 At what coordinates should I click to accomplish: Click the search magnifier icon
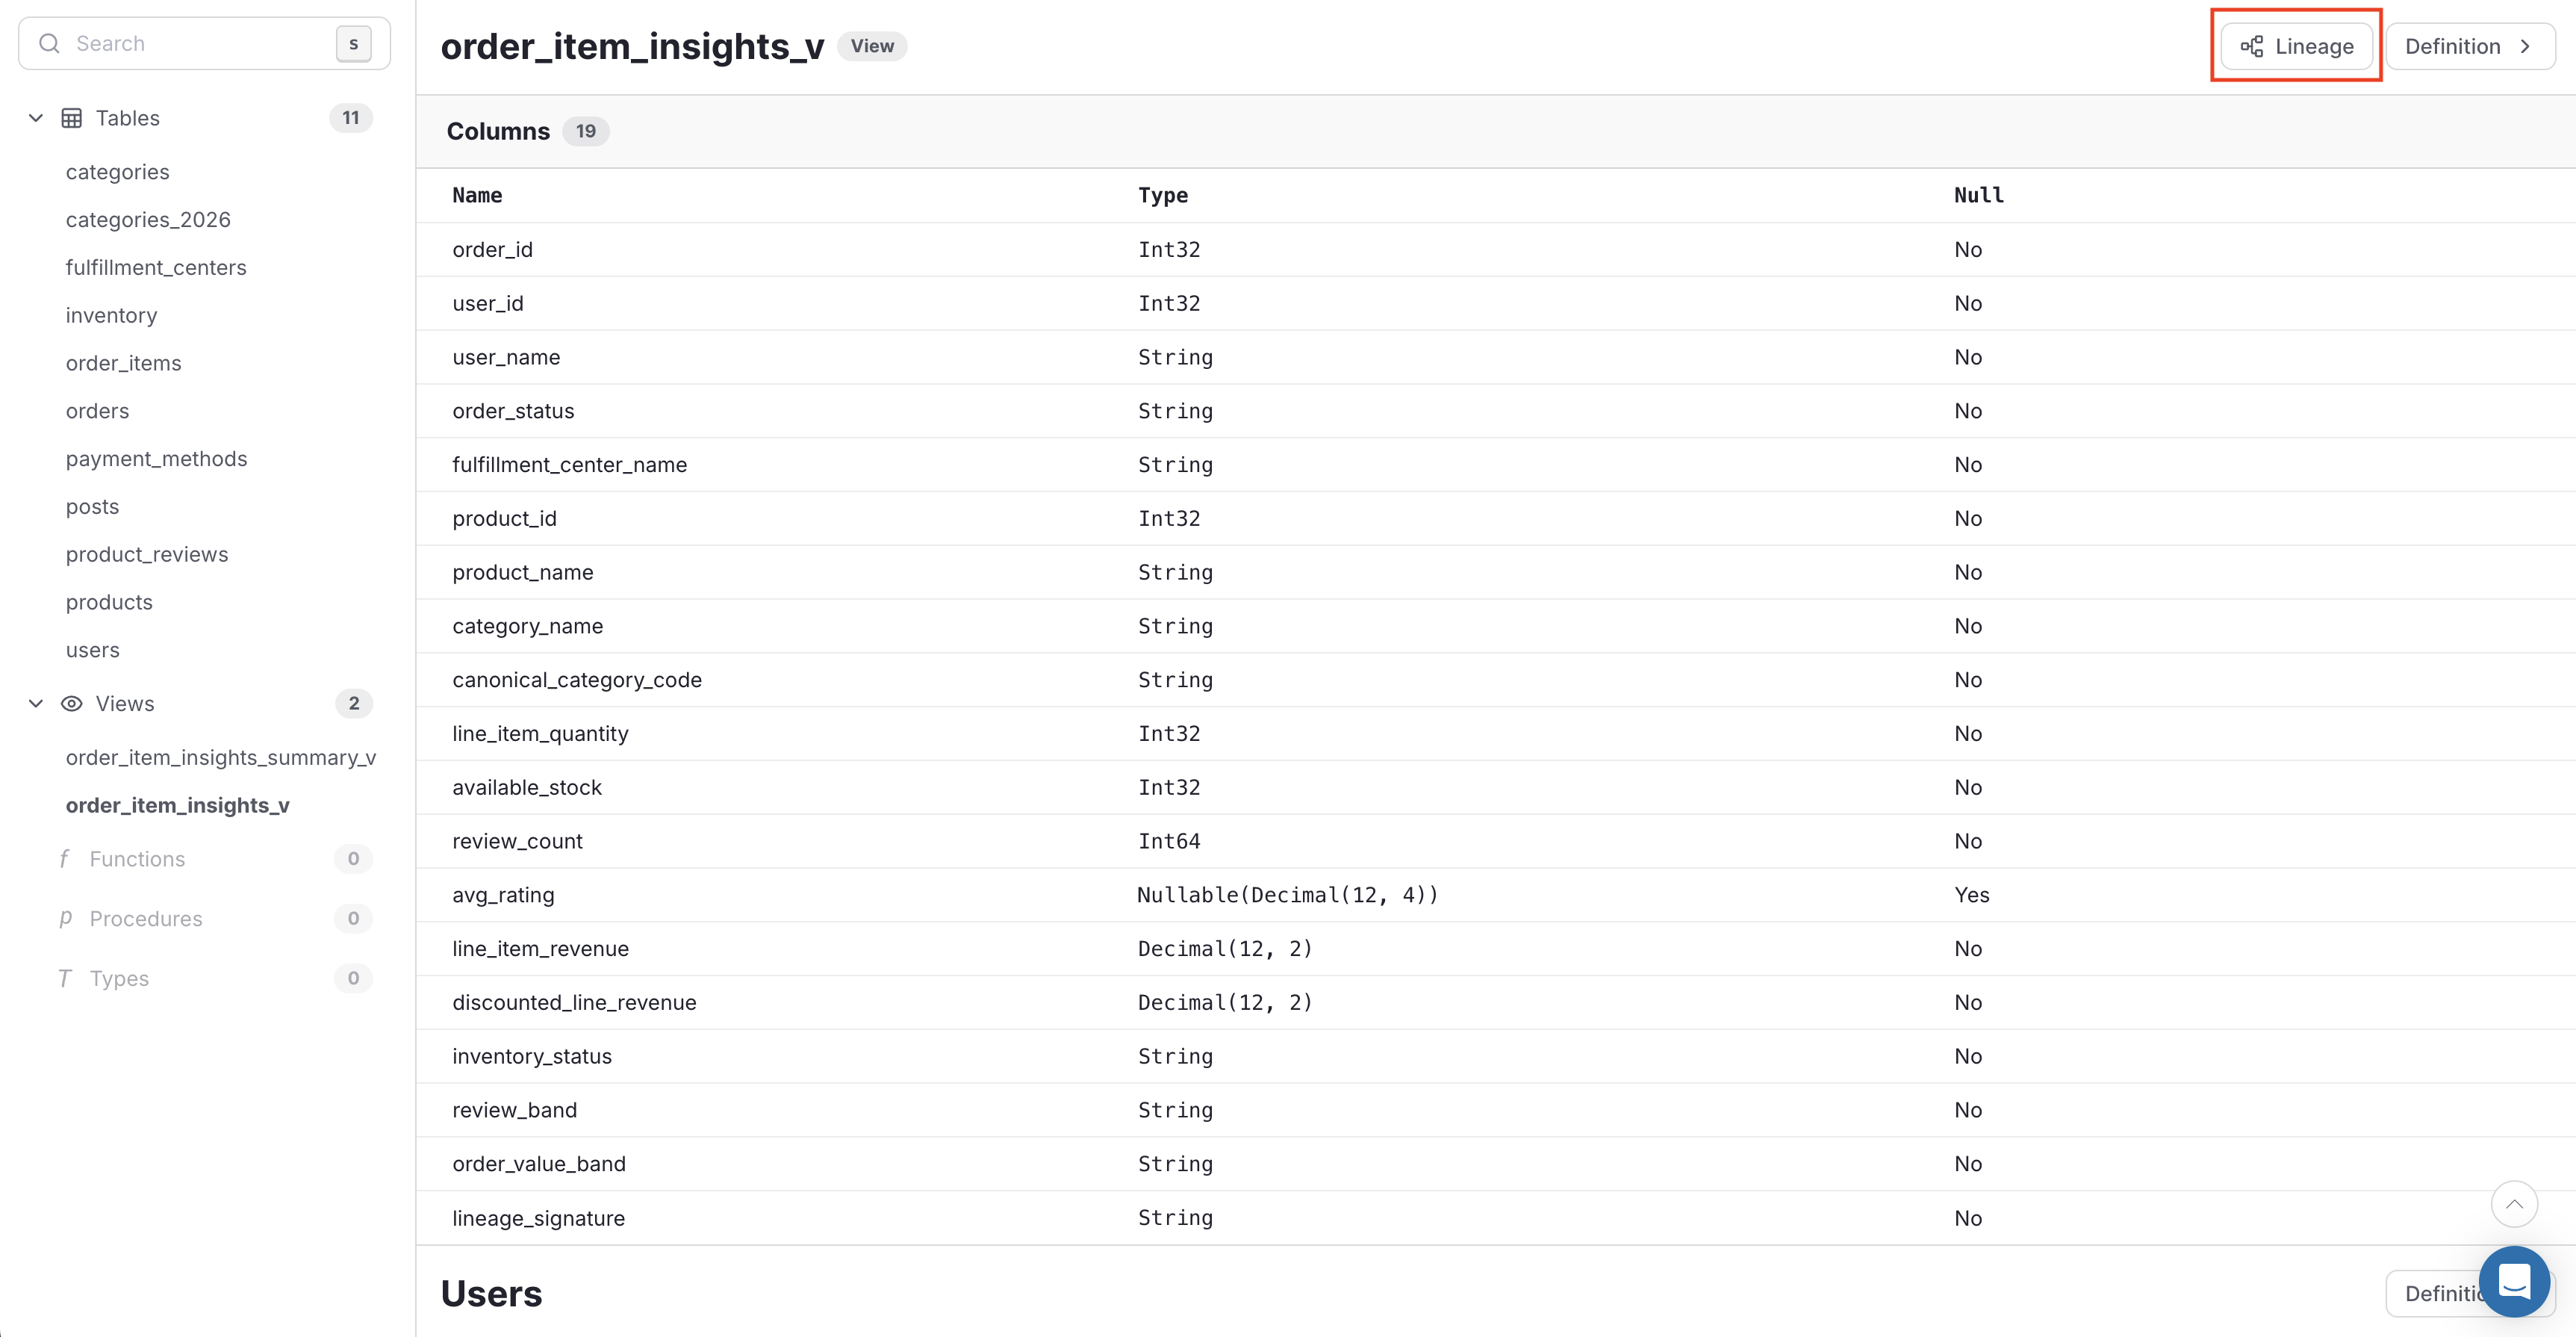[50, 43]
